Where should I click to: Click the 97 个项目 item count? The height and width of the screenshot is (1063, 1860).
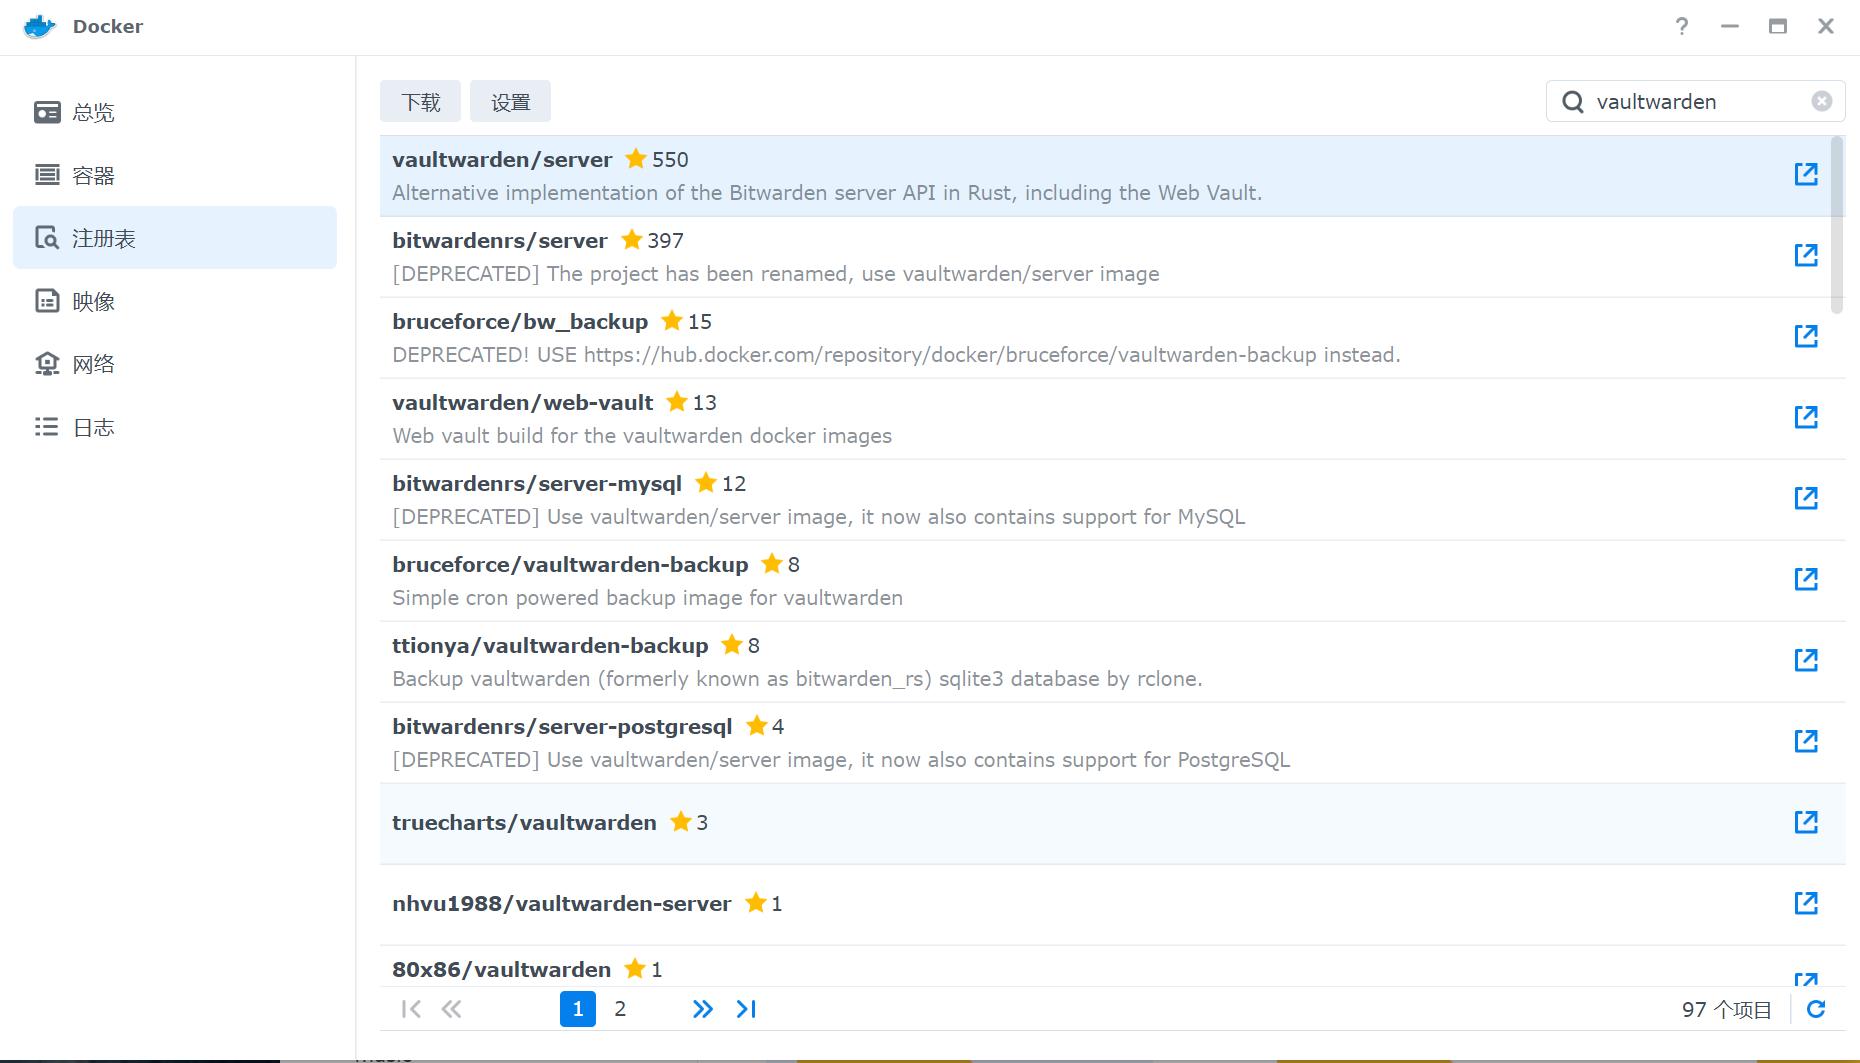click(x=1726, y=1010)
